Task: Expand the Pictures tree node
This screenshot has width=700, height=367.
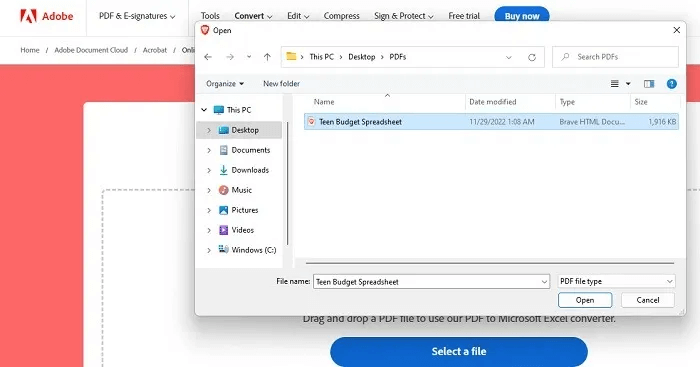Action: [209, 210]
